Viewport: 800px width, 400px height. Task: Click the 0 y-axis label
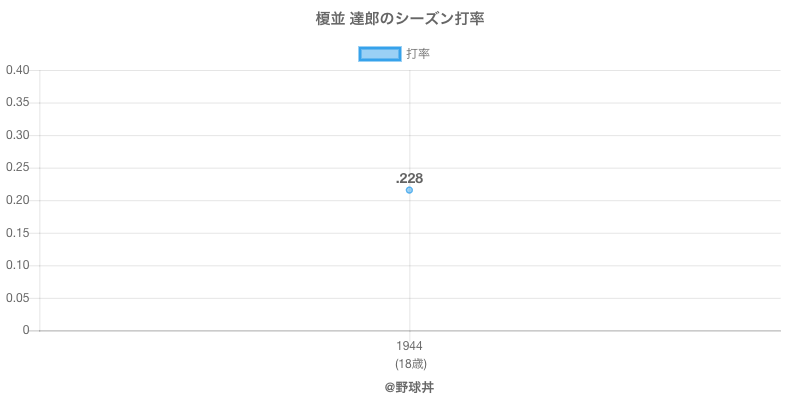[x=28, y=330]
